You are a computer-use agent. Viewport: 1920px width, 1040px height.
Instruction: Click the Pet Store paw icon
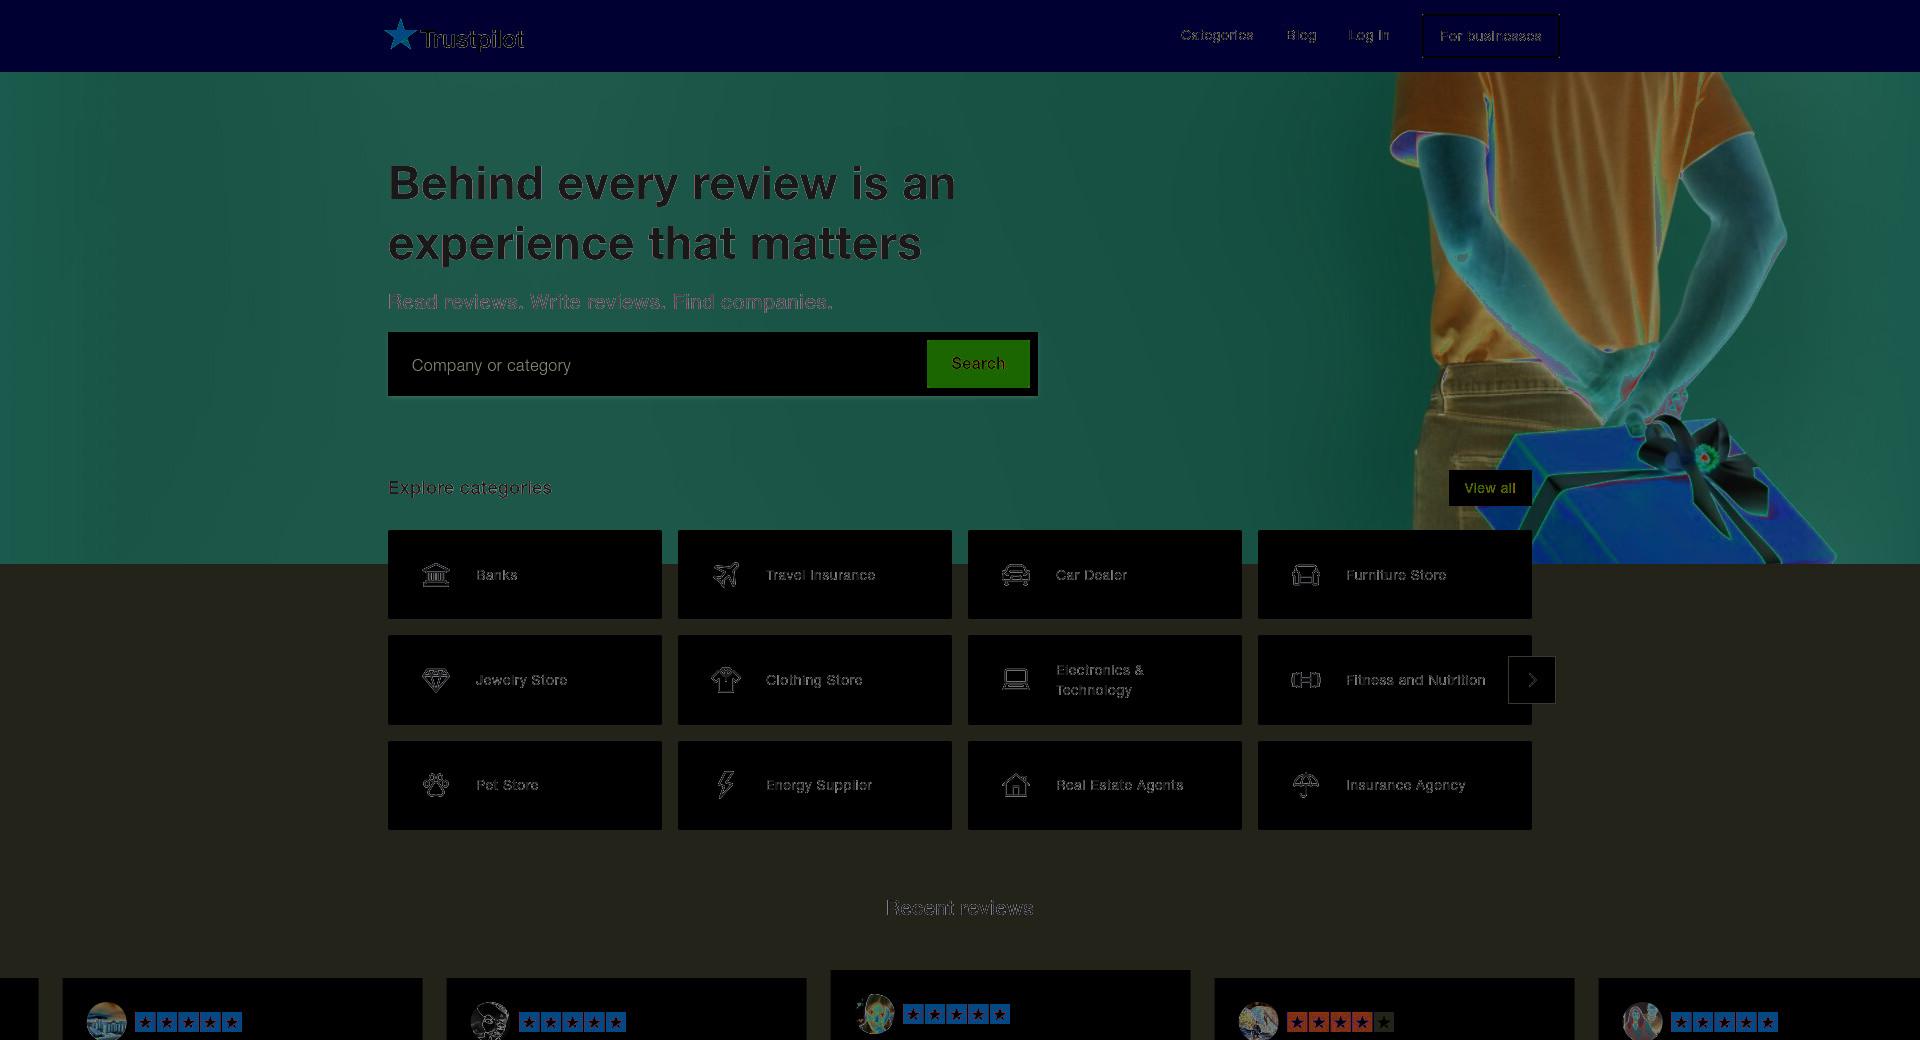coord(436,785)
